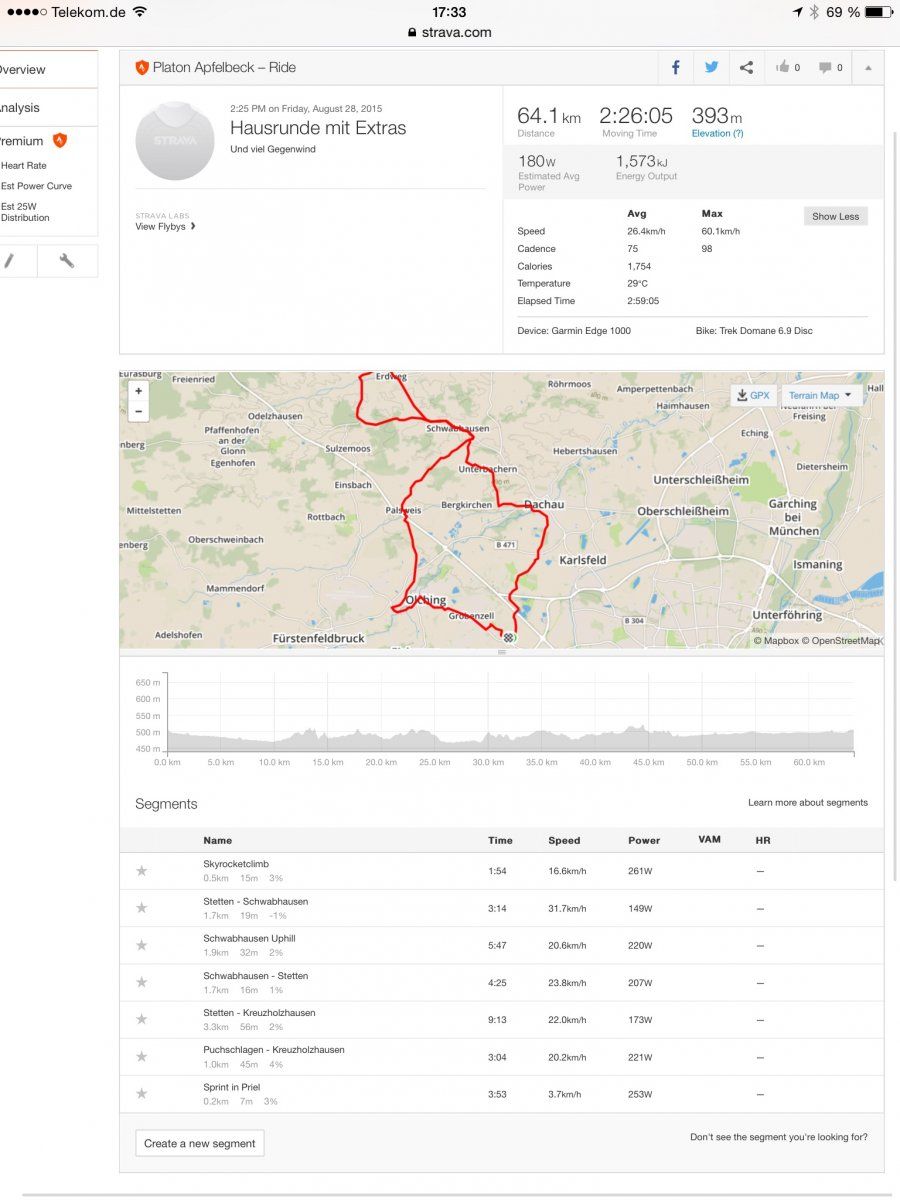Star the Schwabhausen Uphill segment
The height and width of the screenshot is (1200, 900).
142,945
